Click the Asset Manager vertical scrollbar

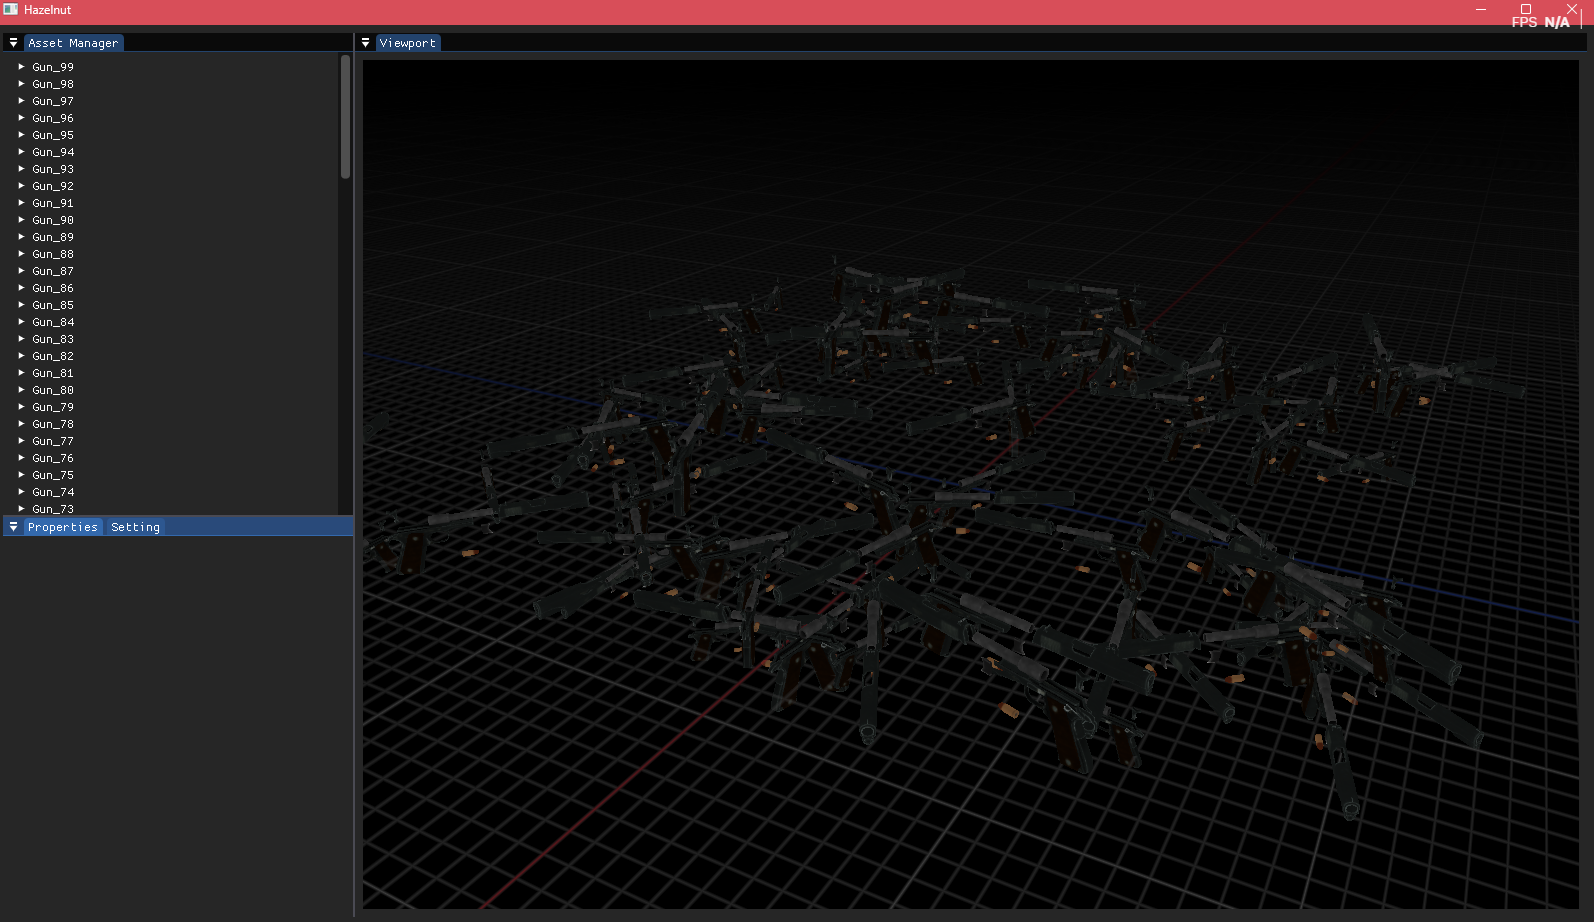(x=345, y=117)
